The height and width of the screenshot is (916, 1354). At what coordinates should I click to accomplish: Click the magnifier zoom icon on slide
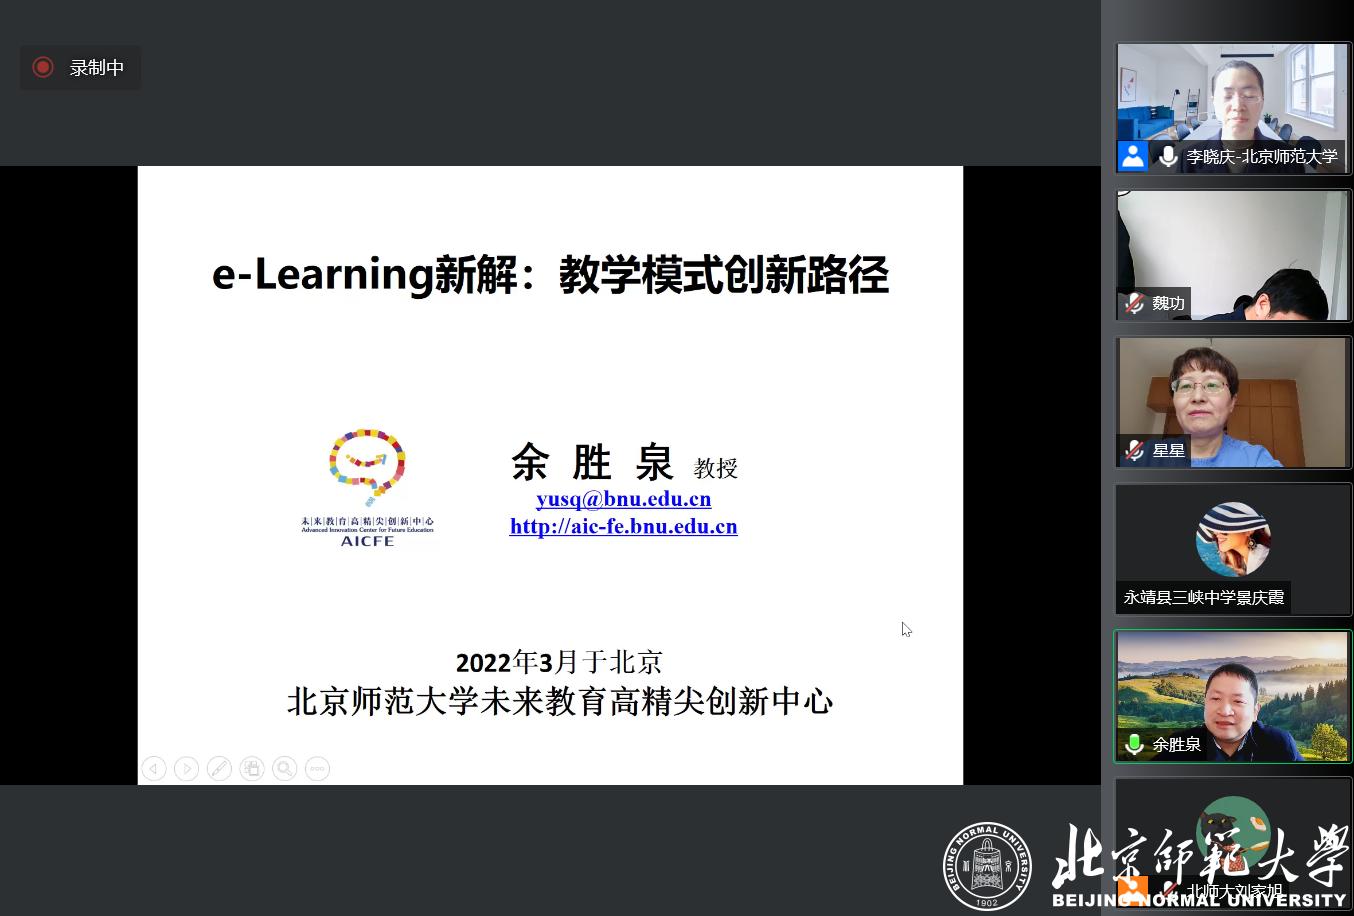[x=285, y=768]
